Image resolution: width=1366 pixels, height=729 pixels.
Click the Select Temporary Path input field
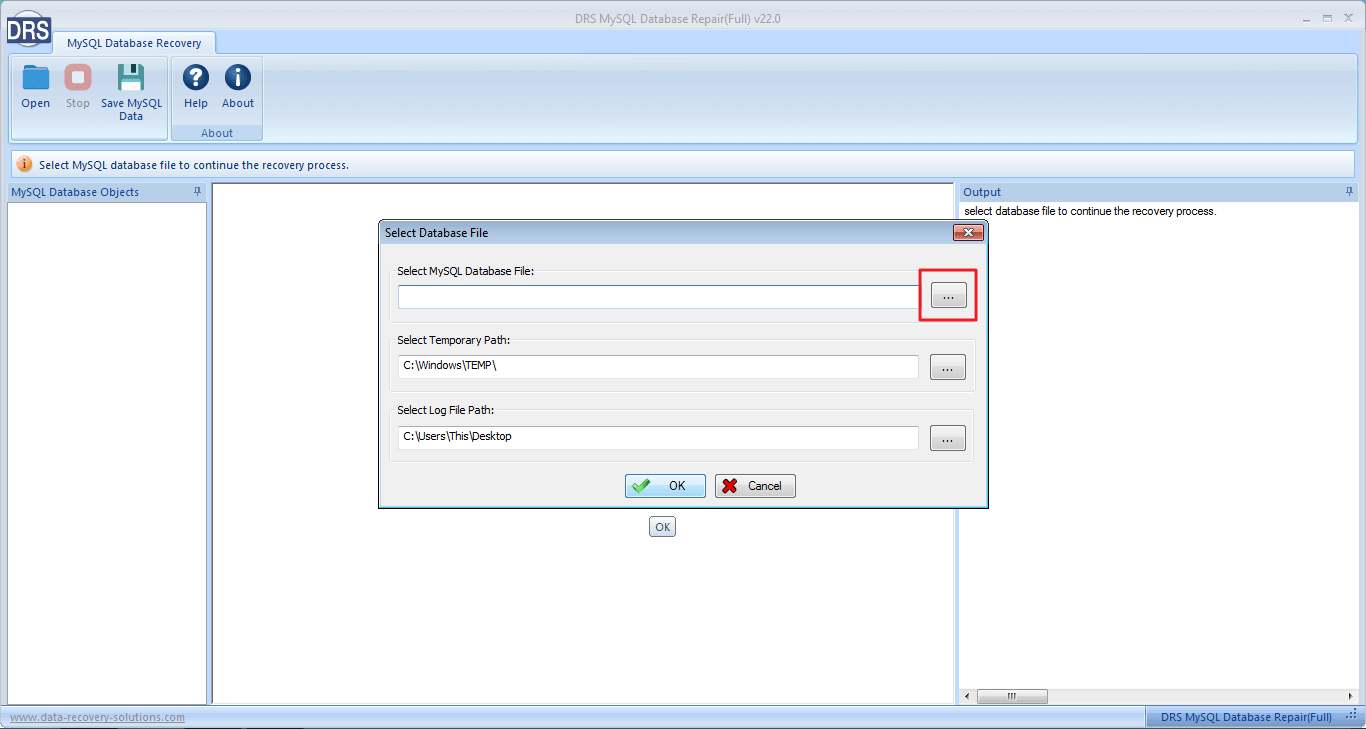point(658,367)
